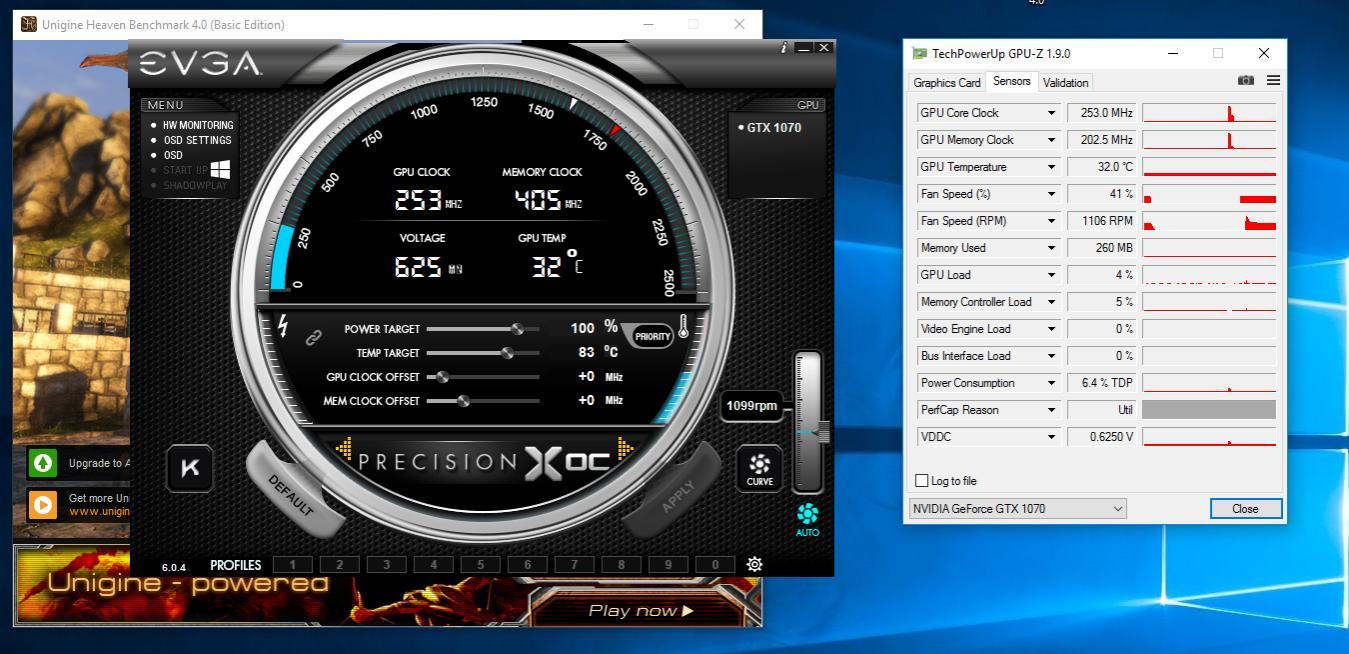Click the link chain icon beside Power Target
This screenshot has height=654, width=1349.
coord(313,338)
